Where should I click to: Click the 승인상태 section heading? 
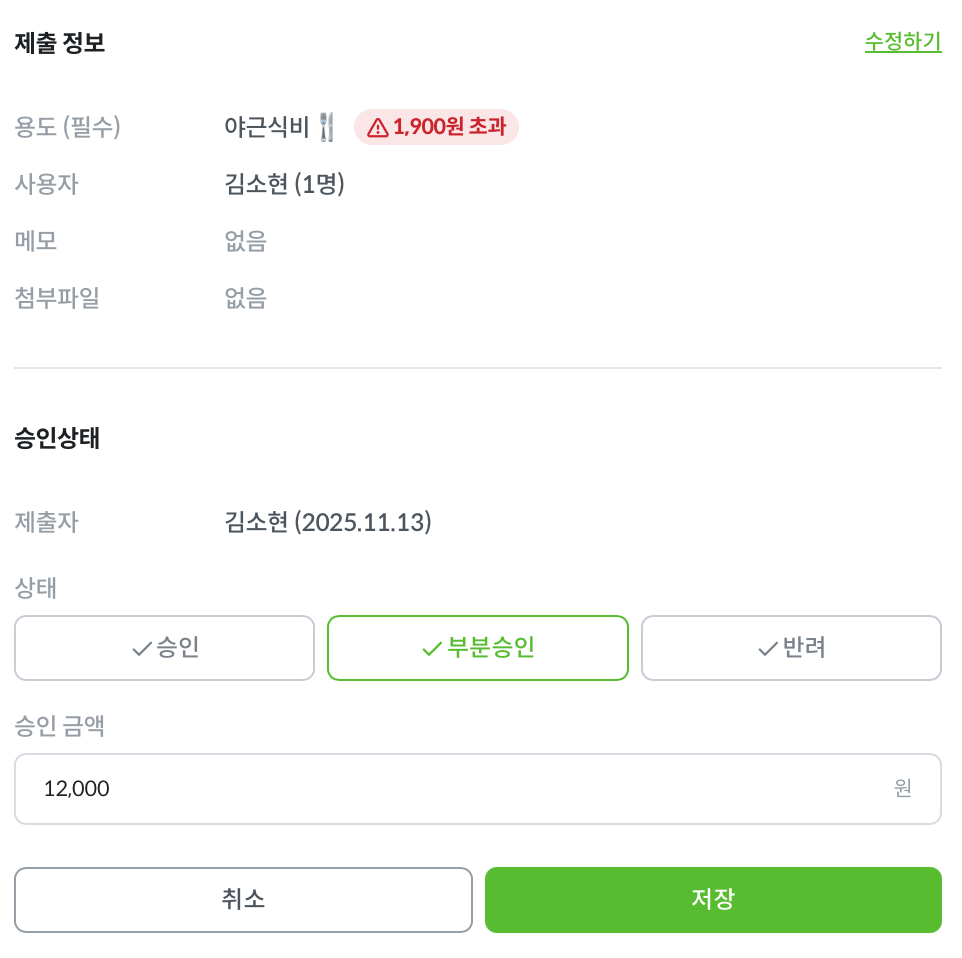pos(57,439)
